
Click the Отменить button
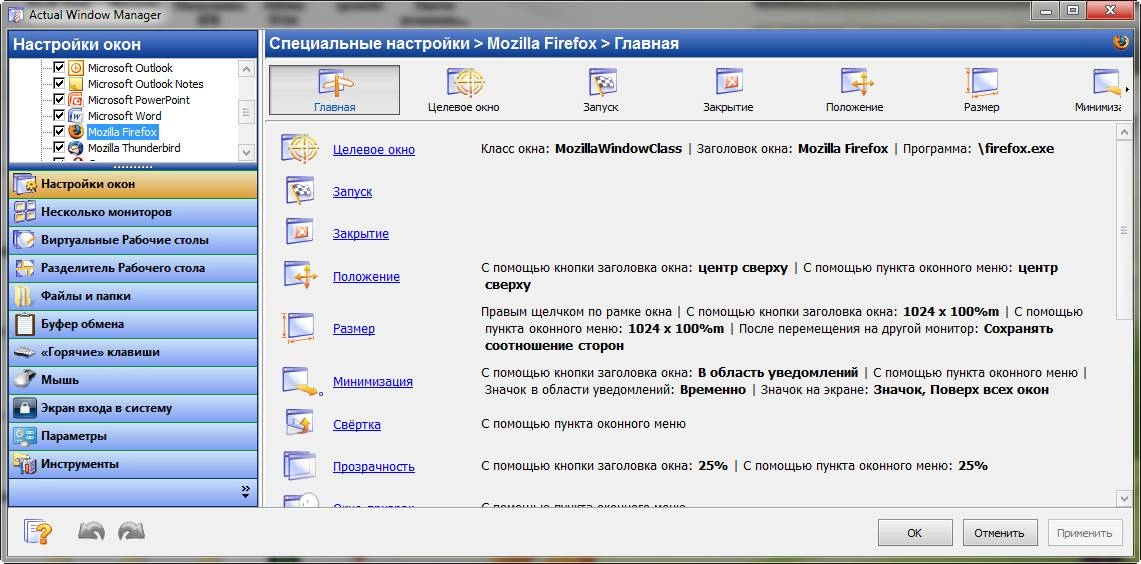pos(999,533)
